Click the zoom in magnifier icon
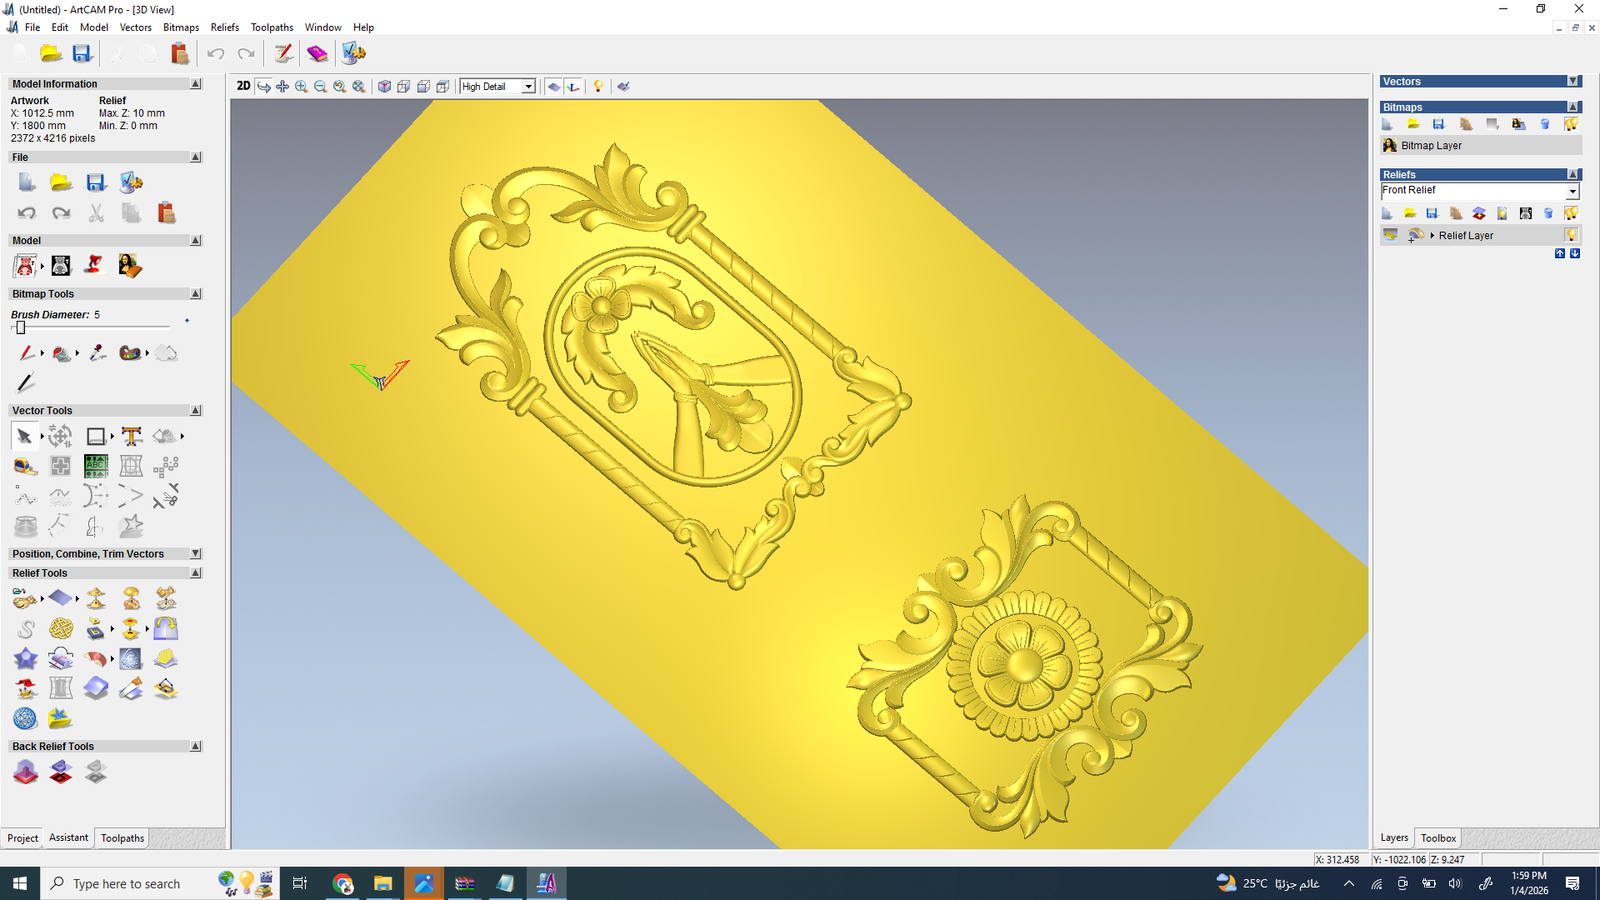1600x900 pixels. 301,87
